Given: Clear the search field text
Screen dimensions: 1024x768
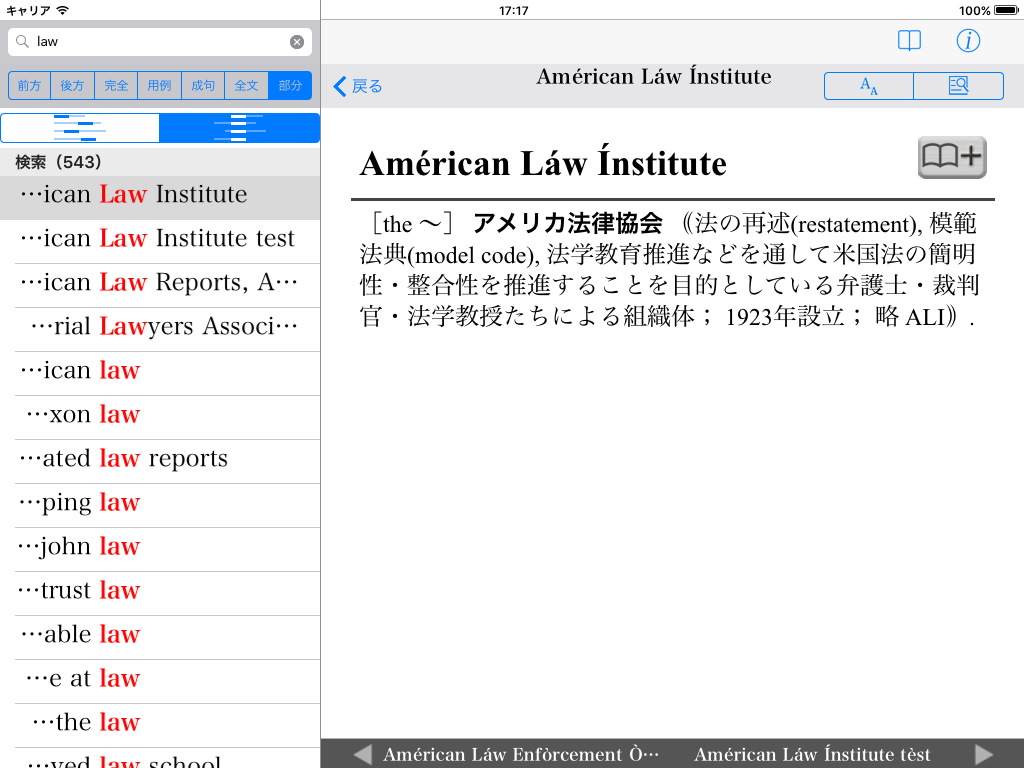Looking at the screenshot, I should coord(297,42).
